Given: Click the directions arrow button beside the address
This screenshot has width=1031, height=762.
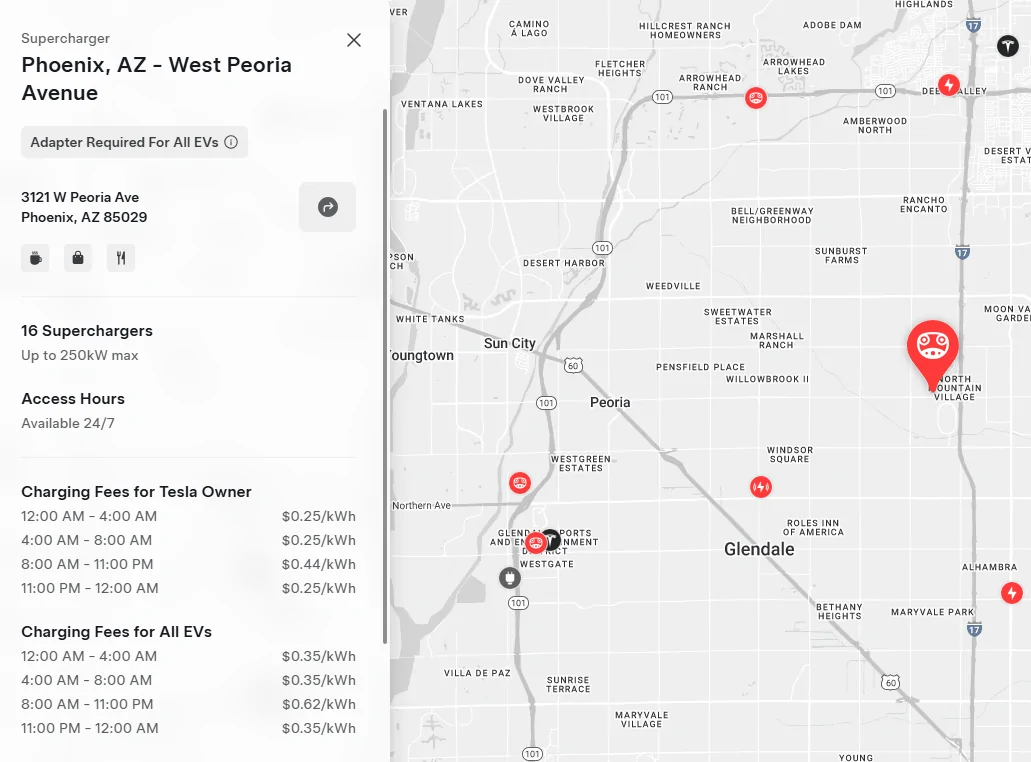Looking at the screenshot, I should pos(327,207).
